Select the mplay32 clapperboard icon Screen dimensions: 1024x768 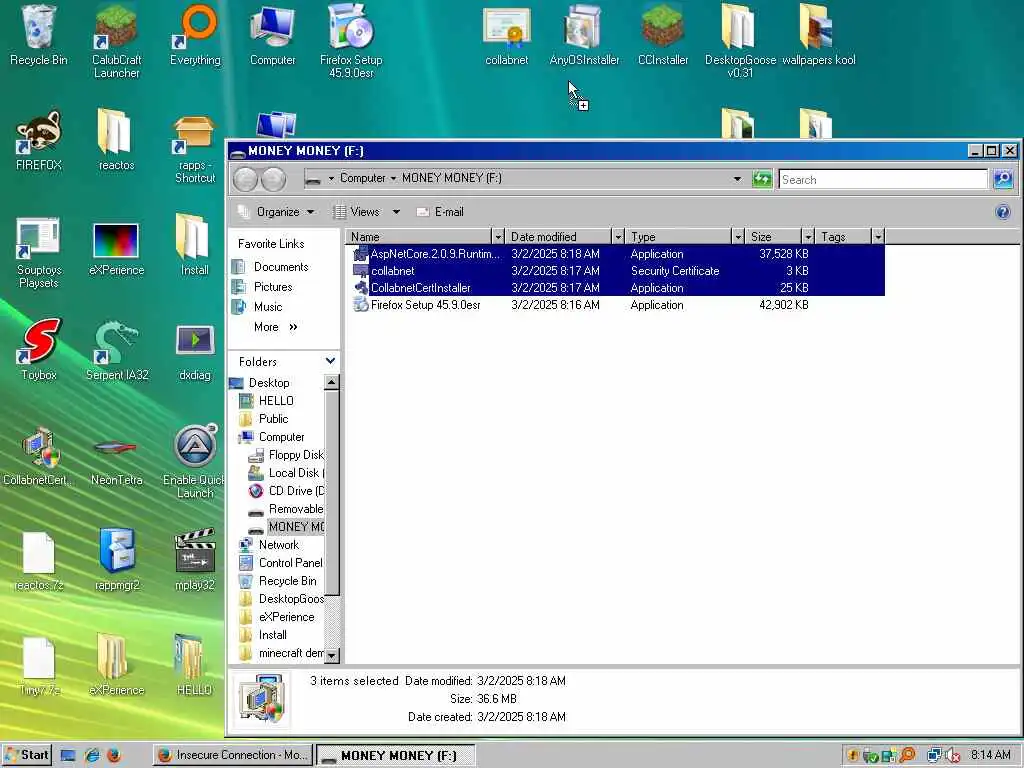click(195, 560)
